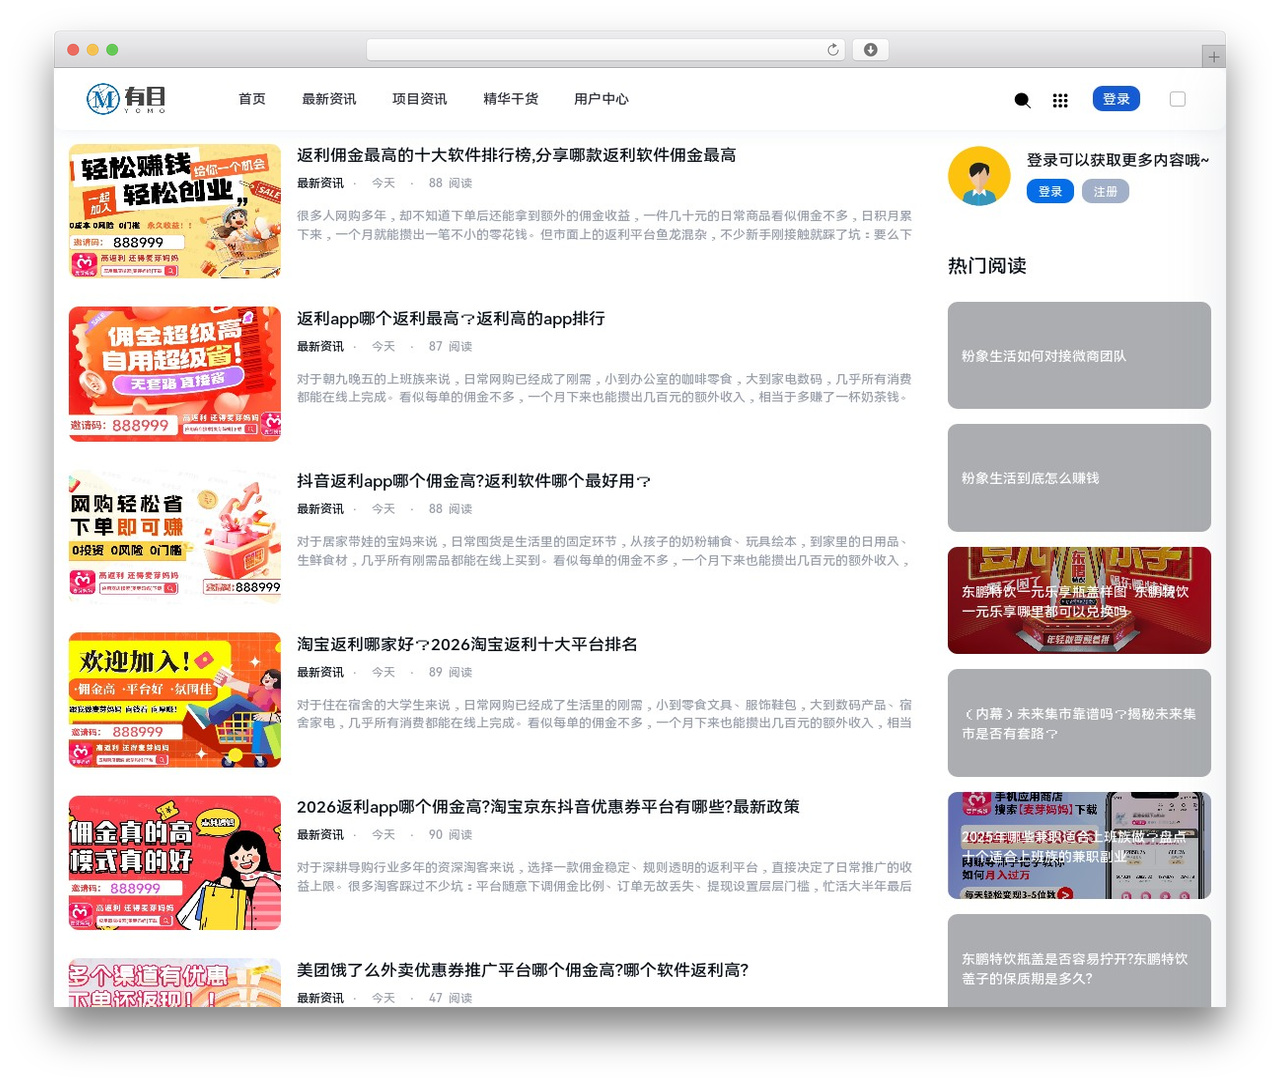Click the sidebar 注册 button
The image size is (1280, 1084).
coord(1105,191)
